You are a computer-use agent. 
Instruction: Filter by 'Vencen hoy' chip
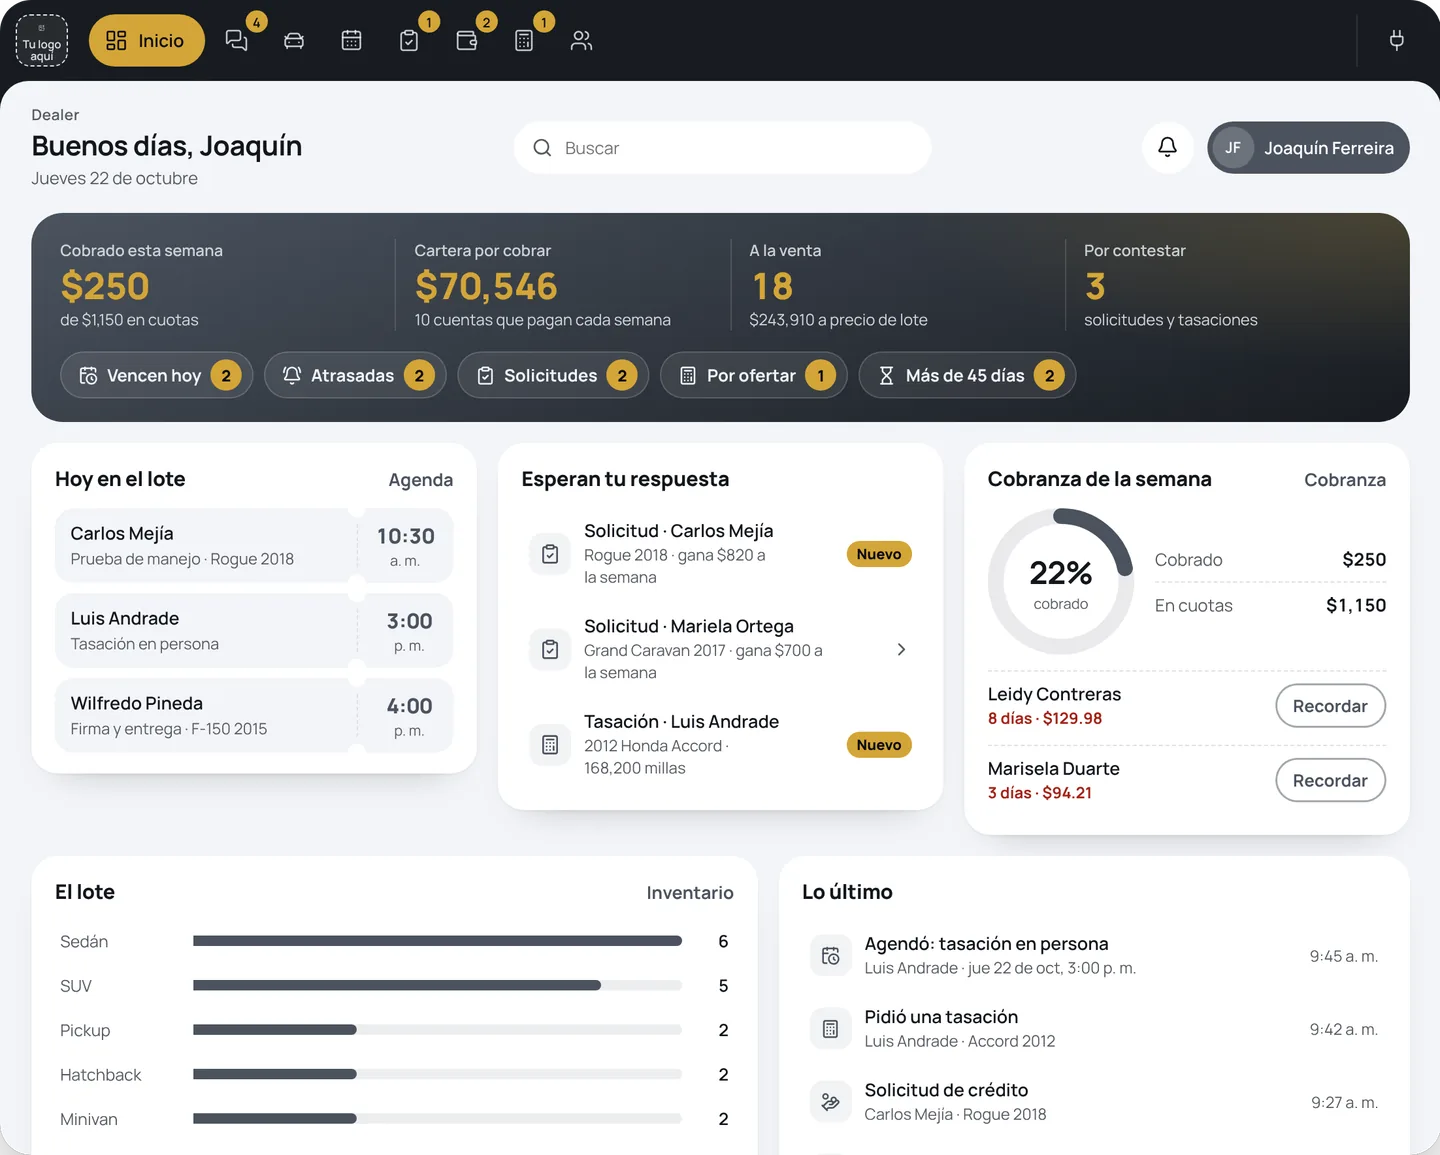(x=157, y=376)
